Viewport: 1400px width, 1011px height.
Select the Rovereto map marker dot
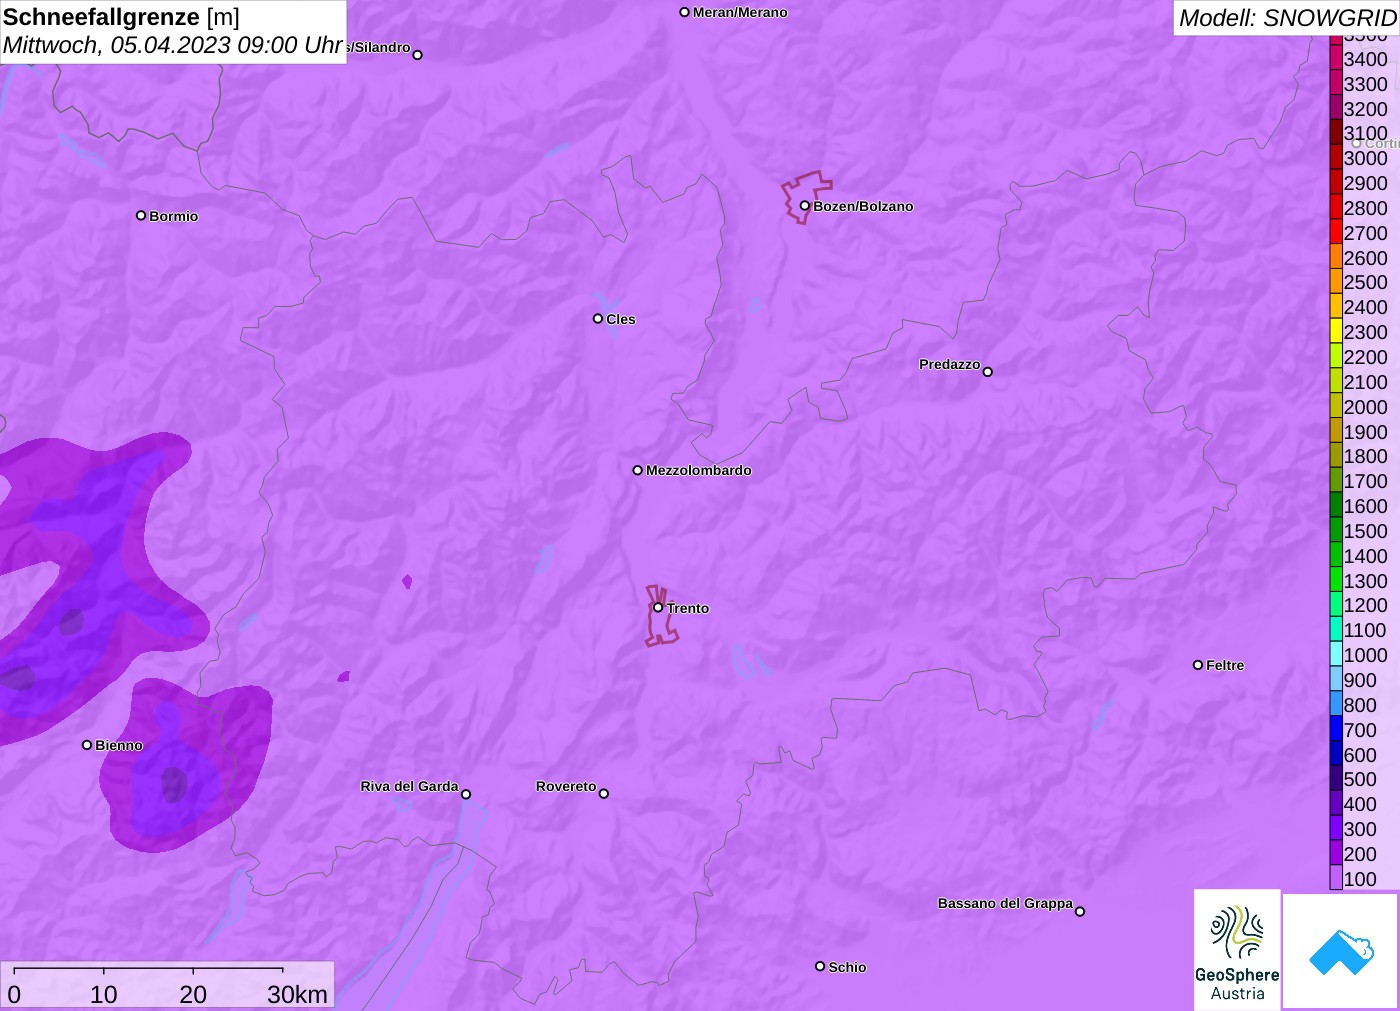click(x=604, y=794)
